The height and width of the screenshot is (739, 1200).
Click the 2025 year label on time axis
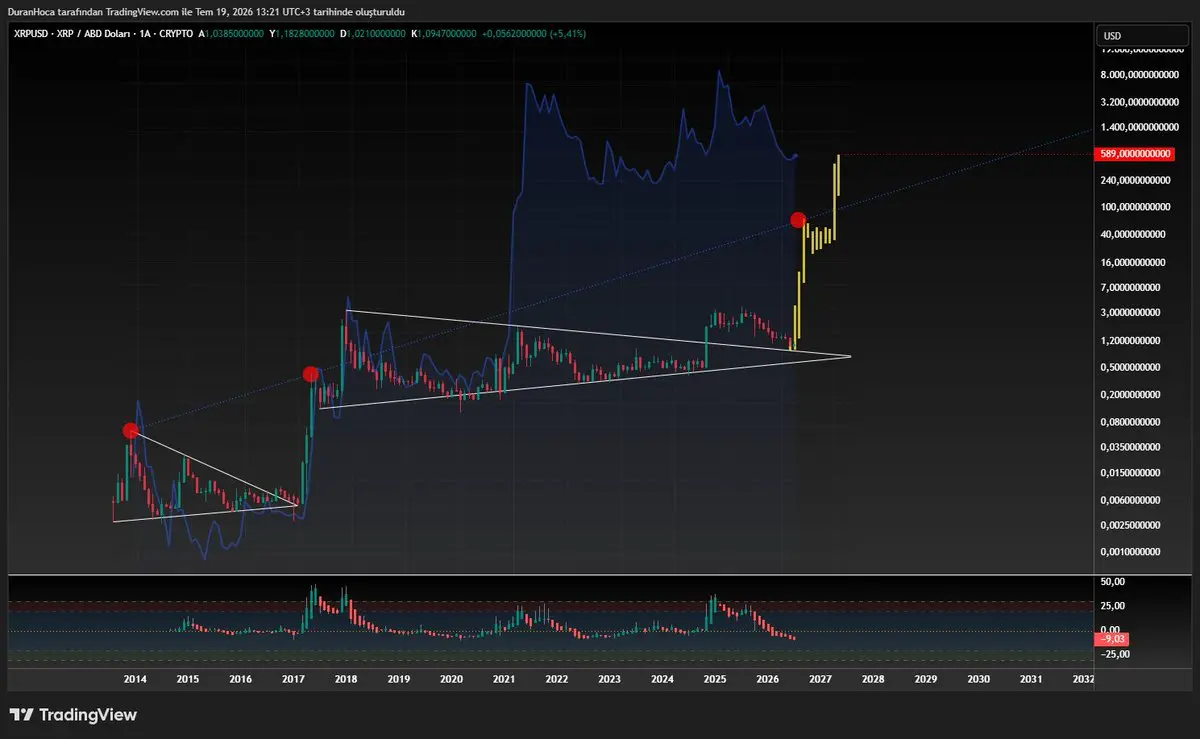coord(715,679)
